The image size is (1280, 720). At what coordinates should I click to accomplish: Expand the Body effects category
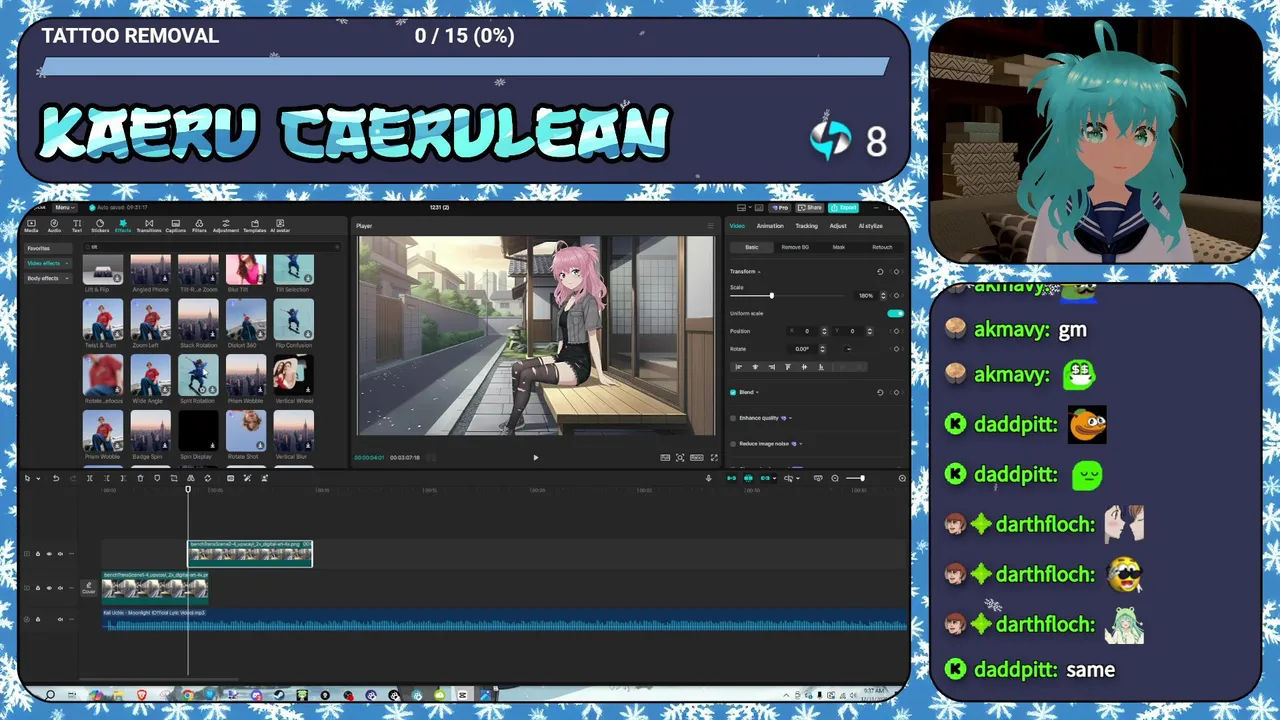(x=48, y=278)
